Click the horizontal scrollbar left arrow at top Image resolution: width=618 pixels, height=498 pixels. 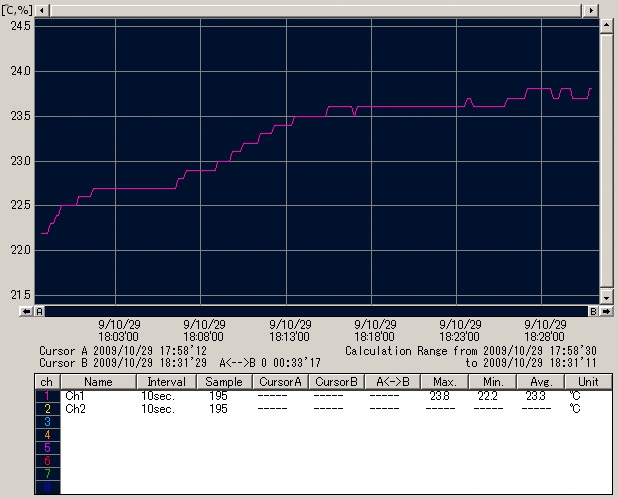click(x=42, y=10)
